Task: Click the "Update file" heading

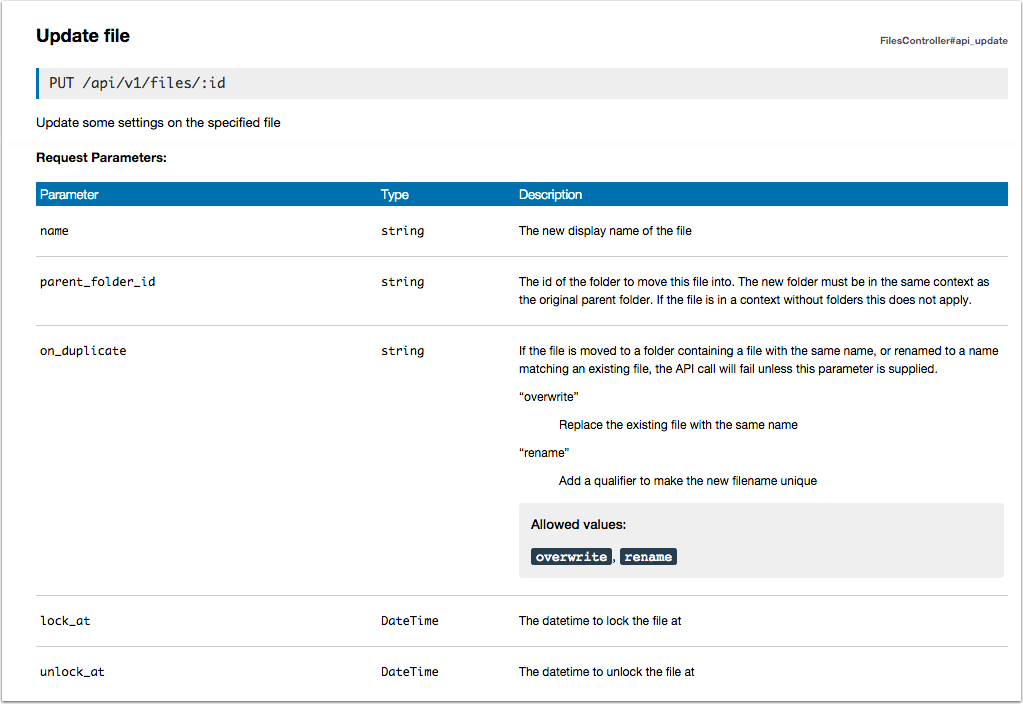Action: point(83,36)
